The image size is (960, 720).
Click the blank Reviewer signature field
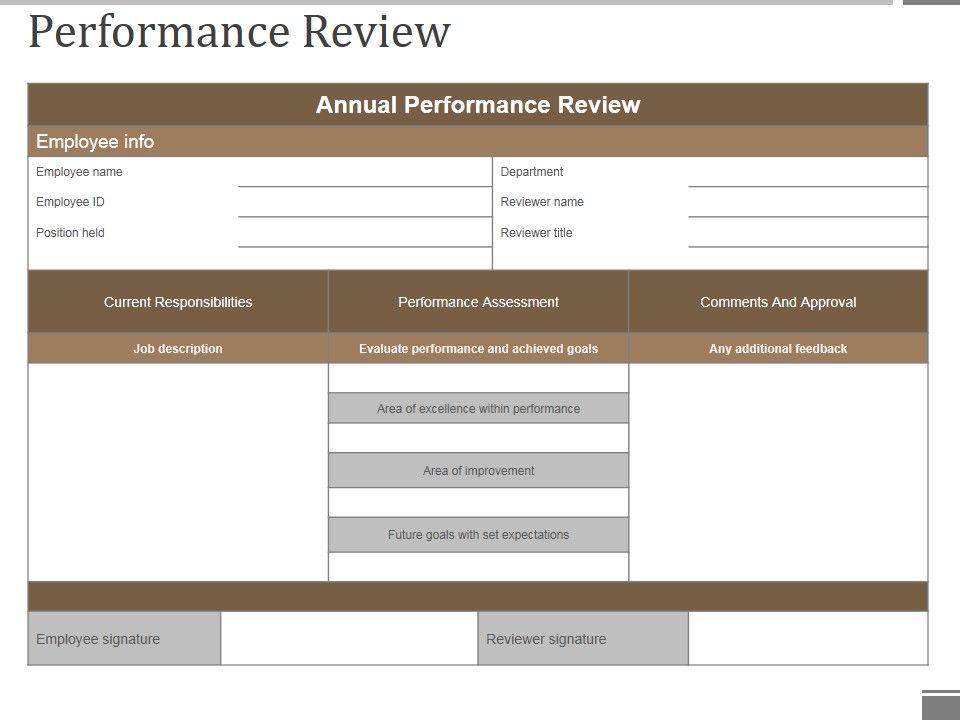pyautogui.click(x=808, y=639)
